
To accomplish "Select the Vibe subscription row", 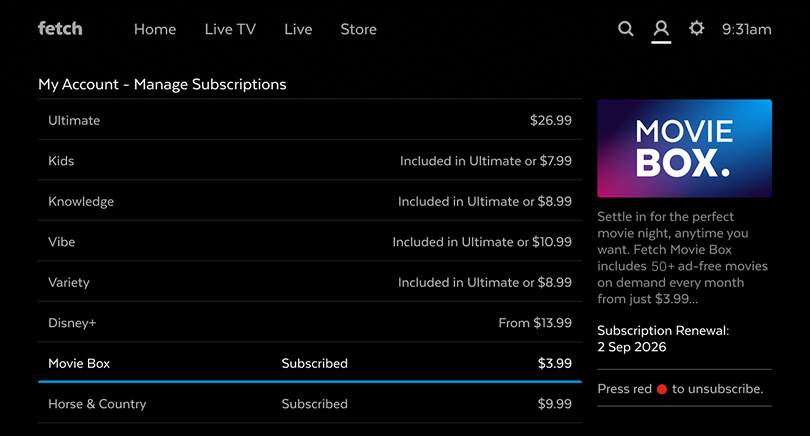I will [310, 242].
